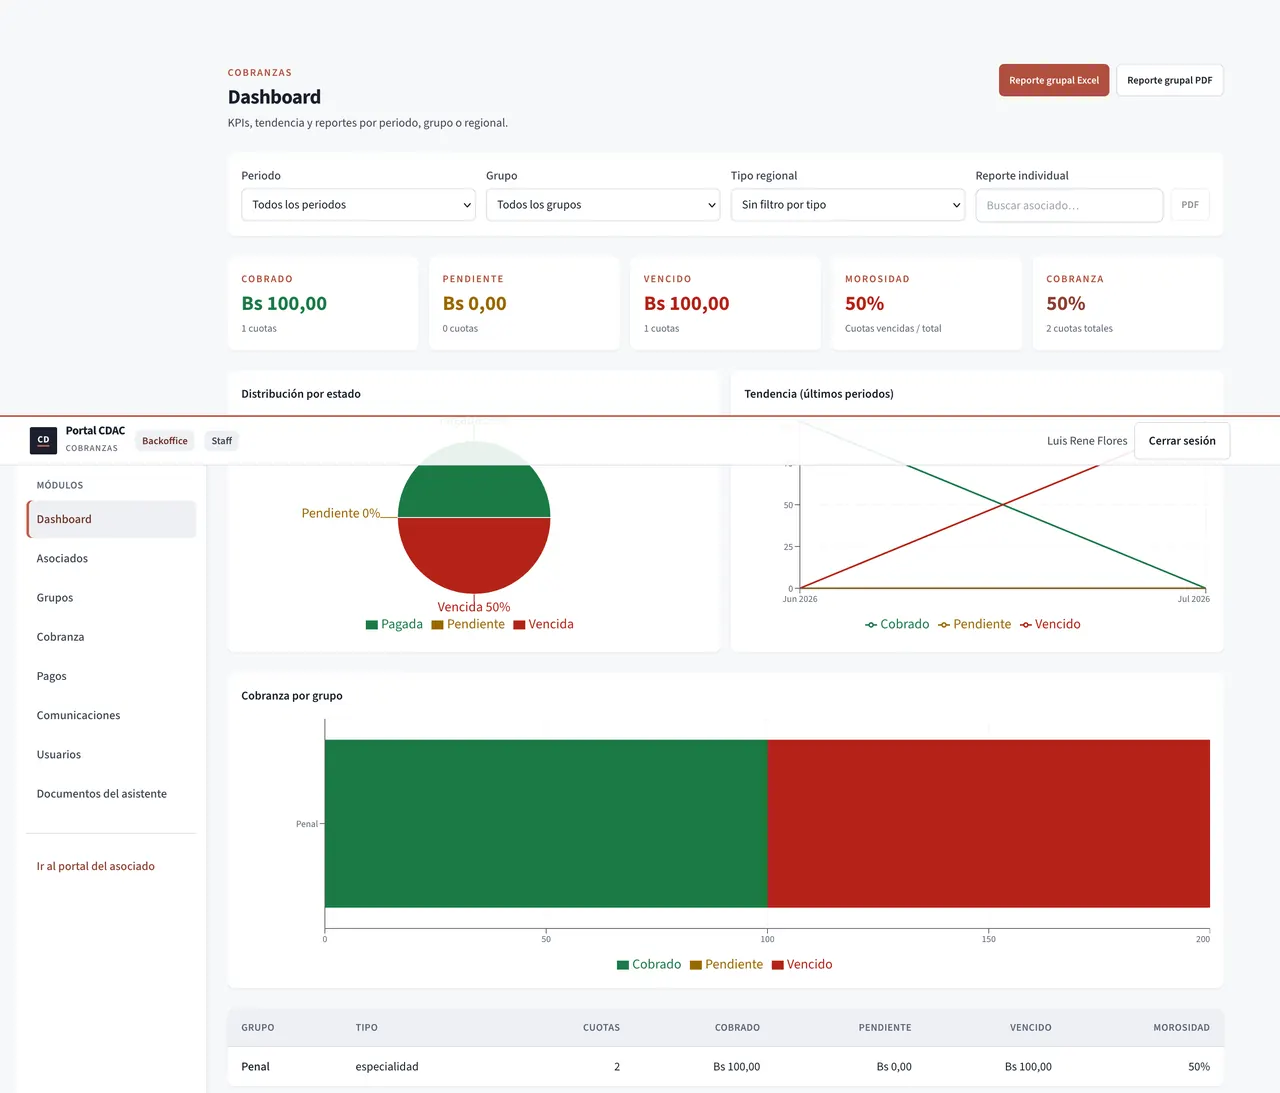This screenshot has height=1093, width=1280.
Task: Click the Morosidad KPI card showing 50%
Action: 926,303
